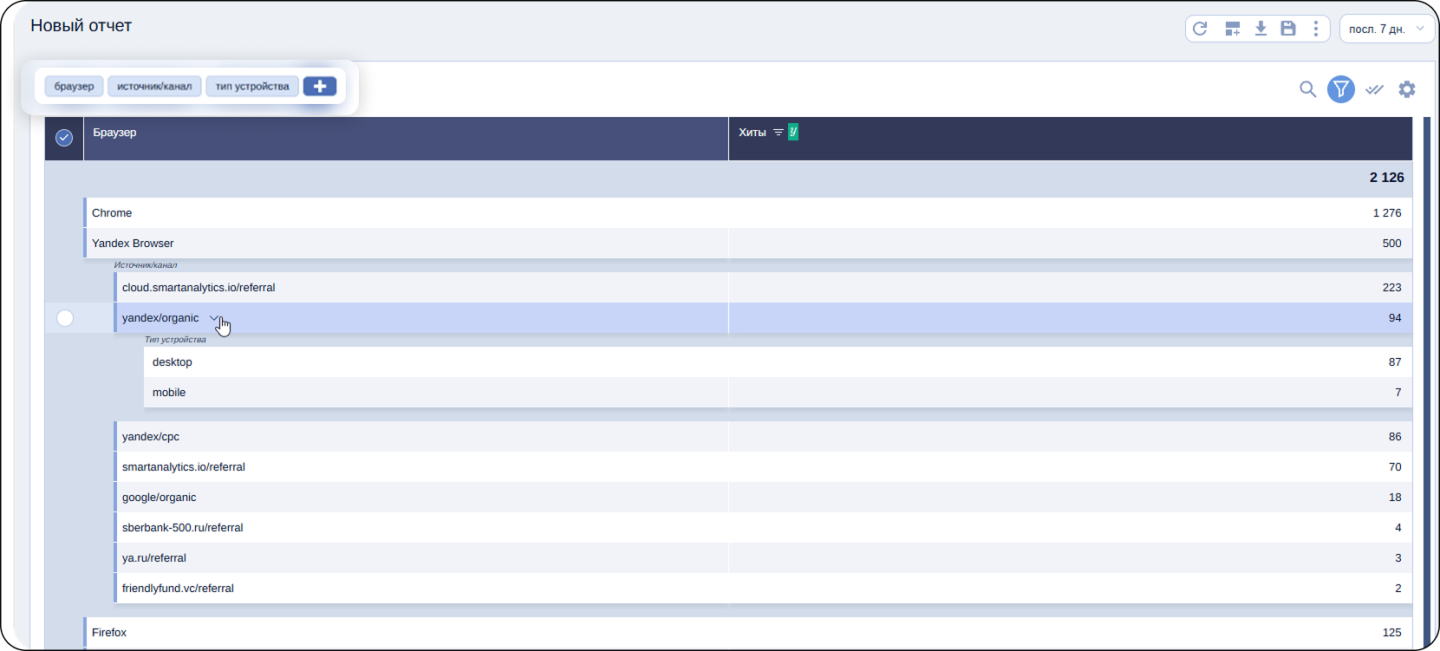Click the Тип устройства group label
Screen dimensions: 1440x651
(175, 340)
